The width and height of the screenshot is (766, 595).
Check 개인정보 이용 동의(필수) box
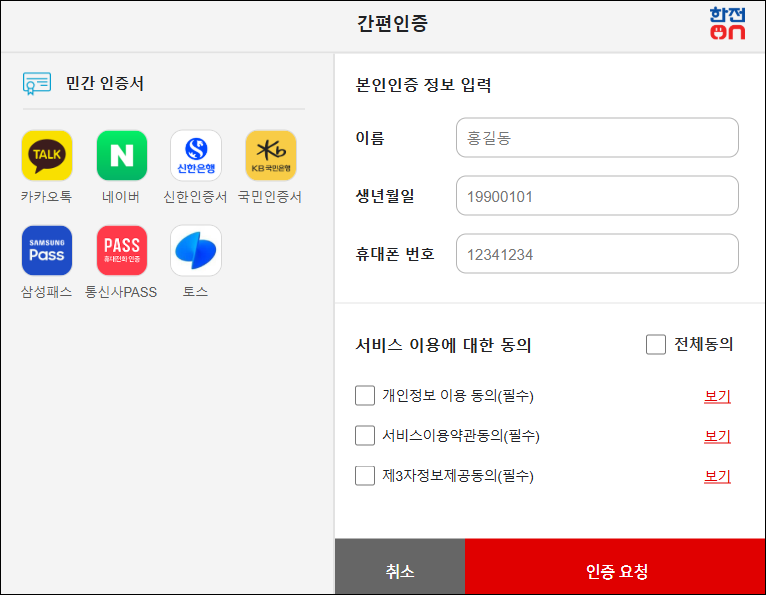[365, 396]
